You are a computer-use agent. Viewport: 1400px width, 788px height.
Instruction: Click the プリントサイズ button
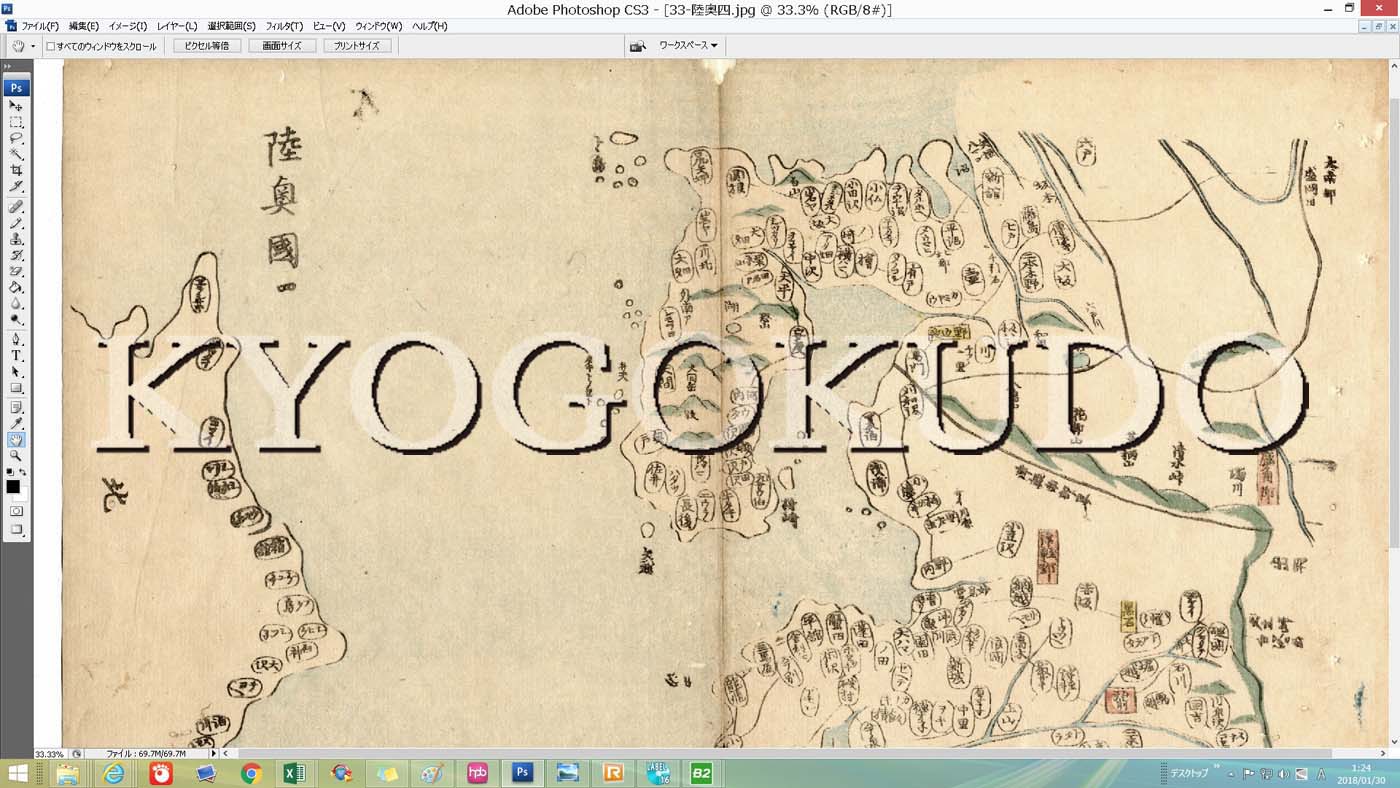click(357, 46)
